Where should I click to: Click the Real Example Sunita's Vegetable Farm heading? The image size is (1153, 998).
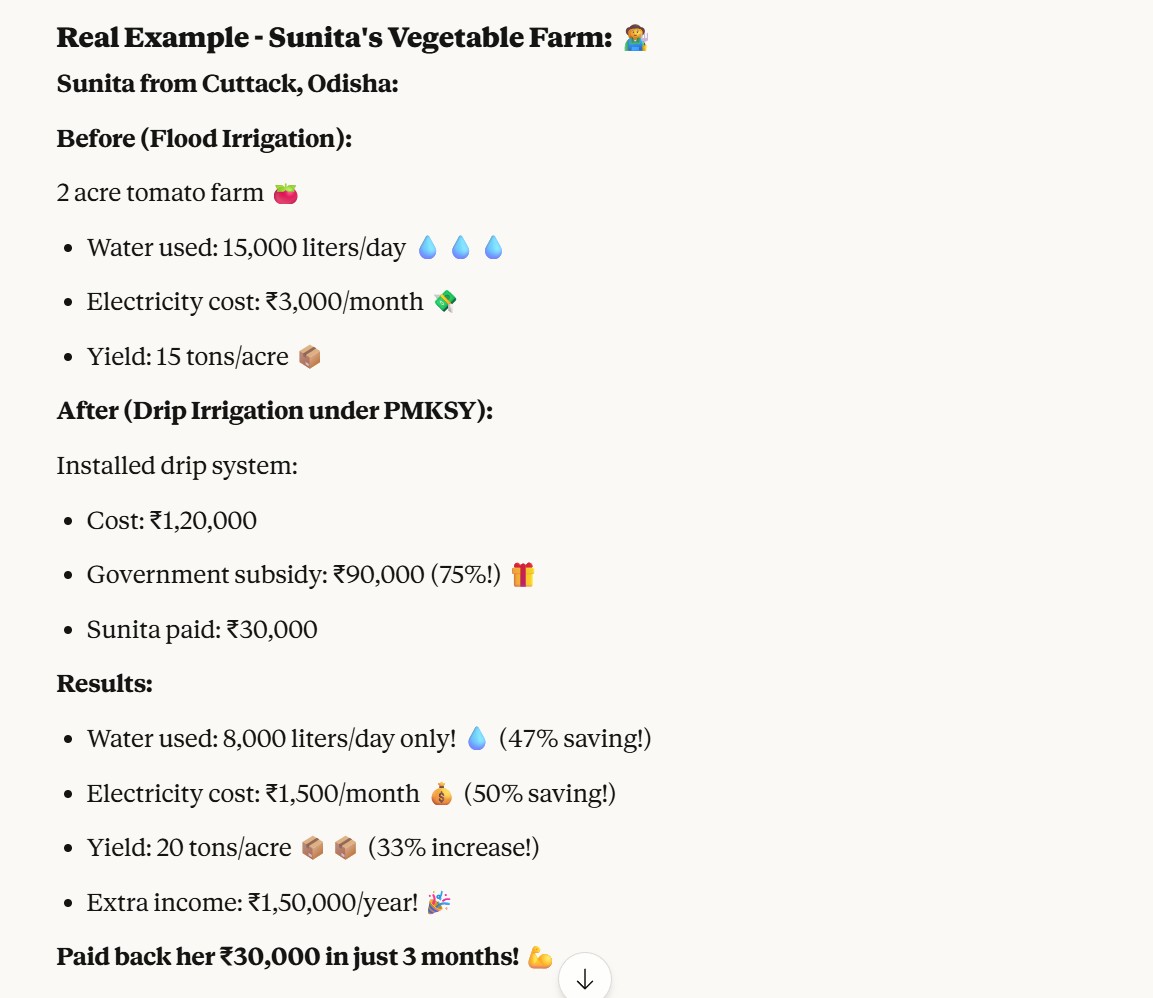[x=334, y=38]
